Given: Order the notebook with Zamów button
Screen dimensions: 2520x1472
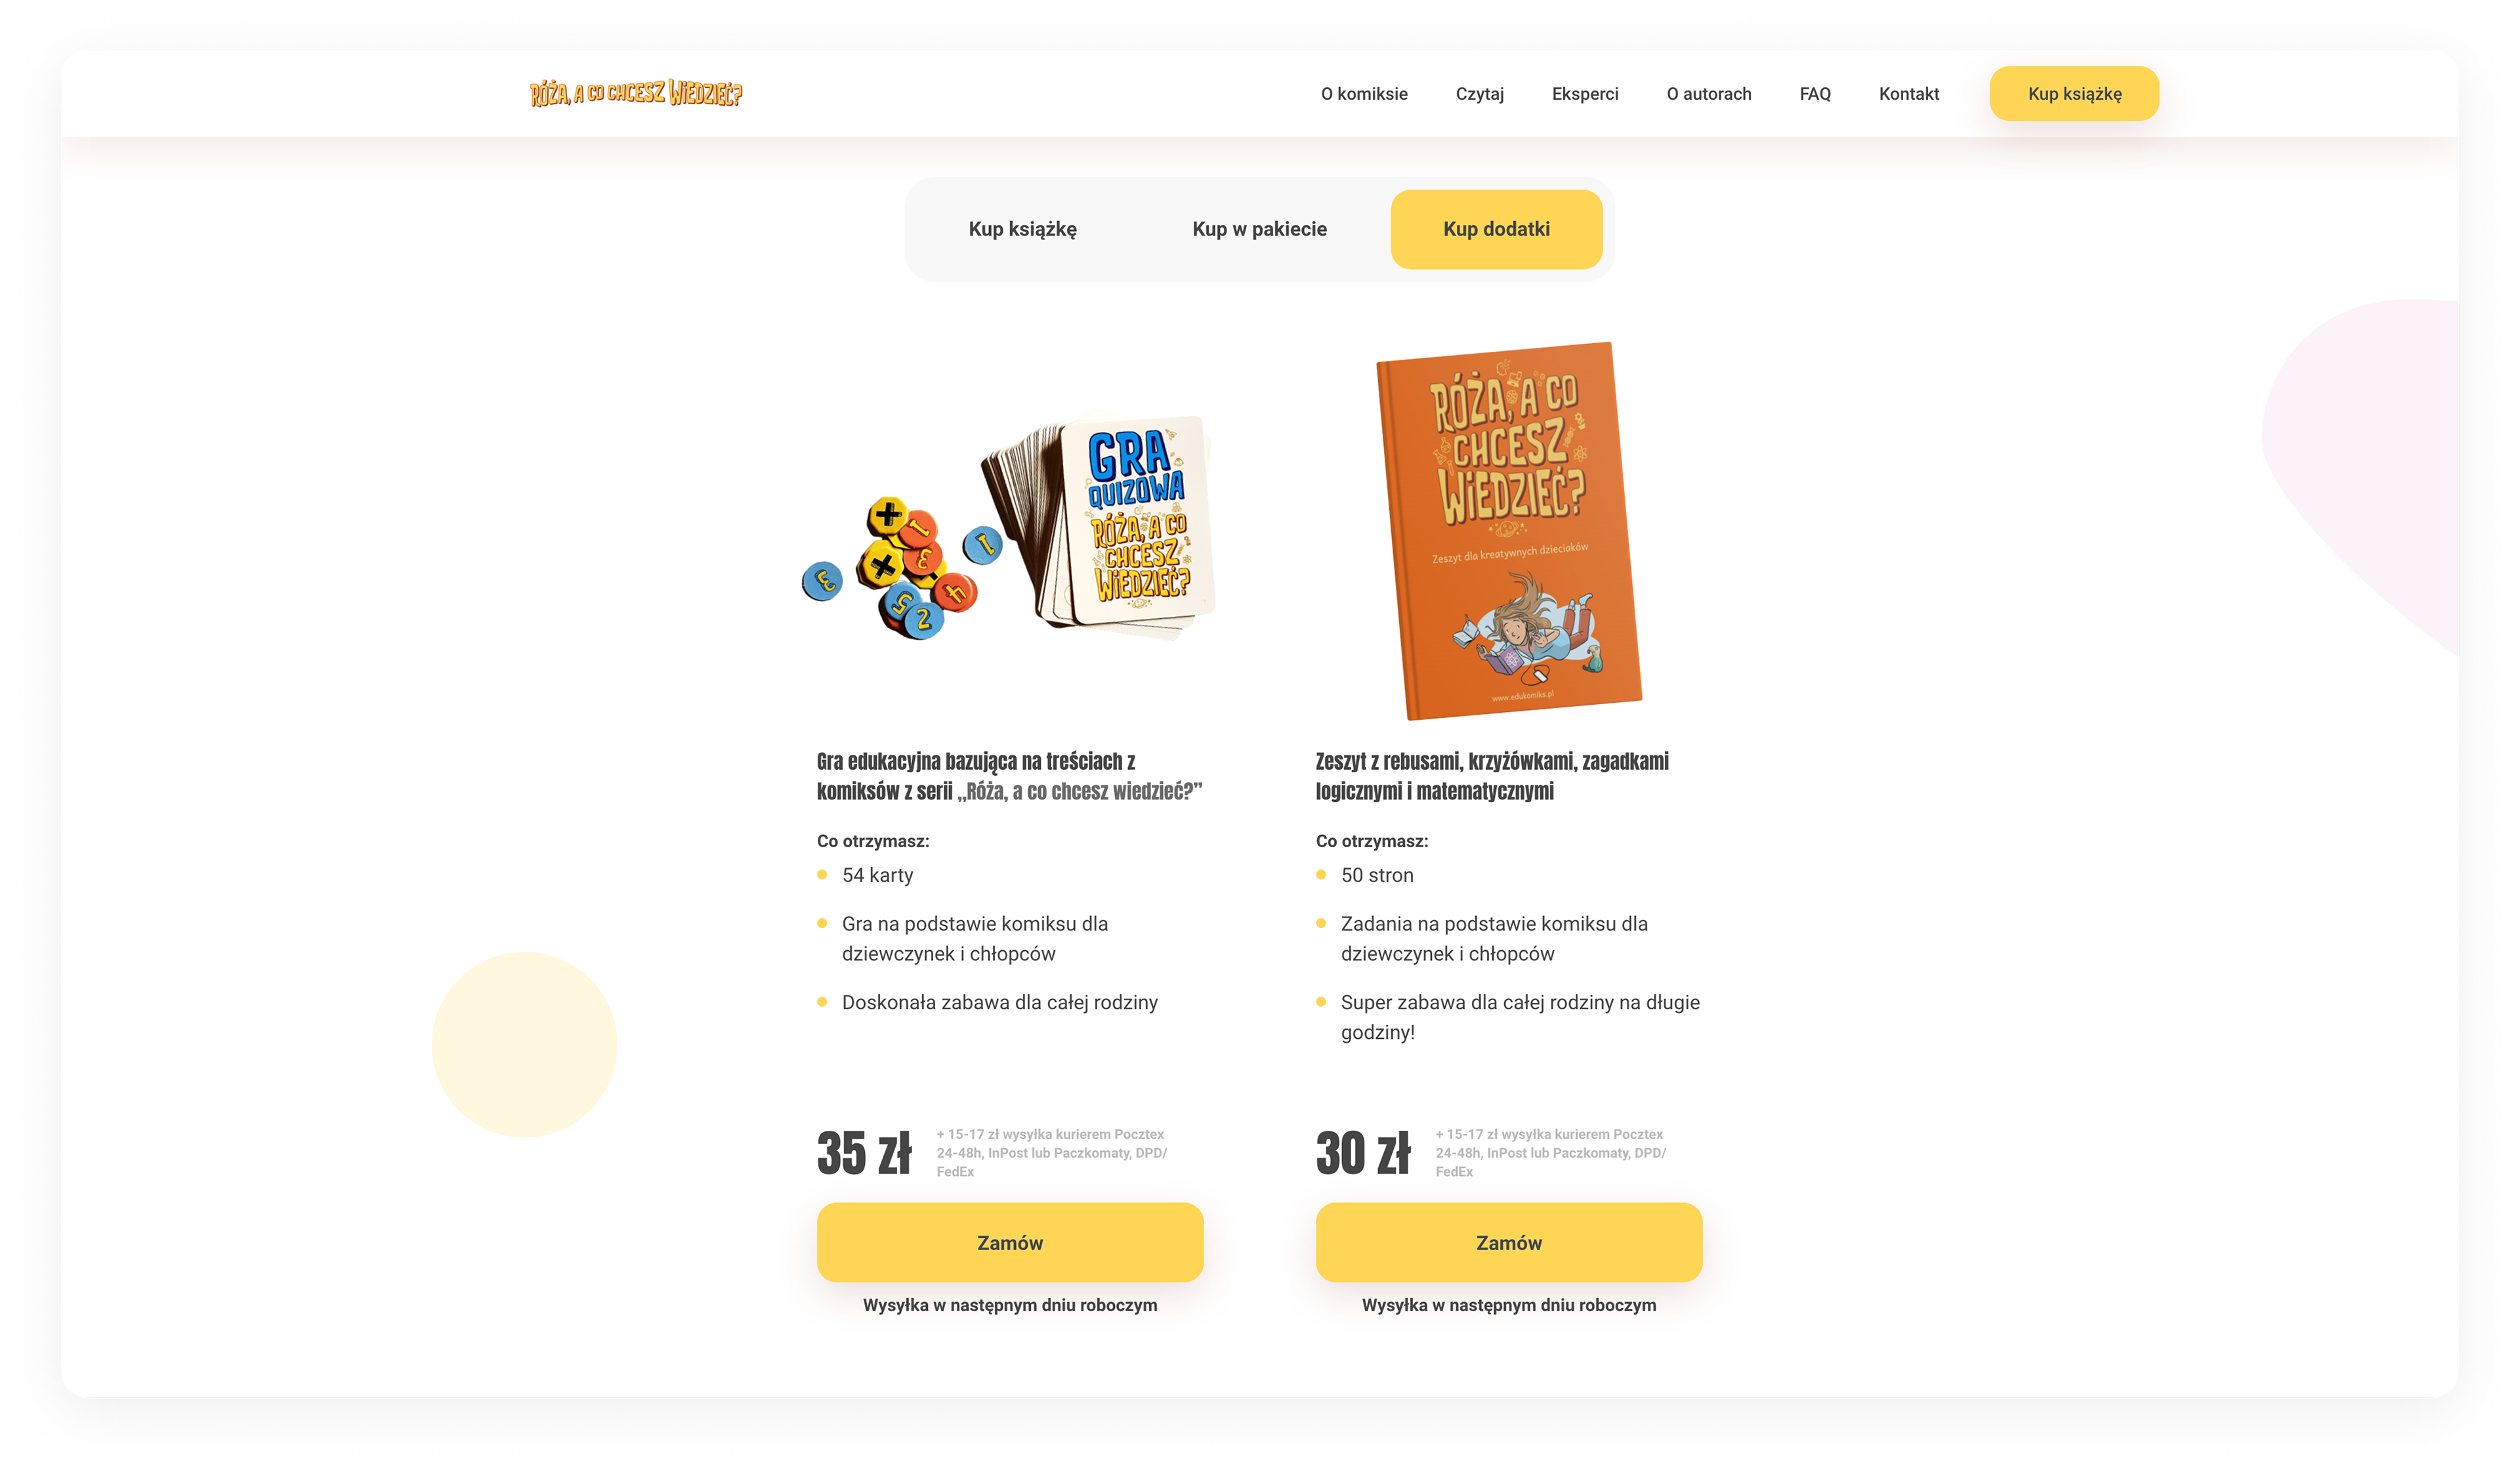Looking at the screenshot, I should (1508, 1242).
